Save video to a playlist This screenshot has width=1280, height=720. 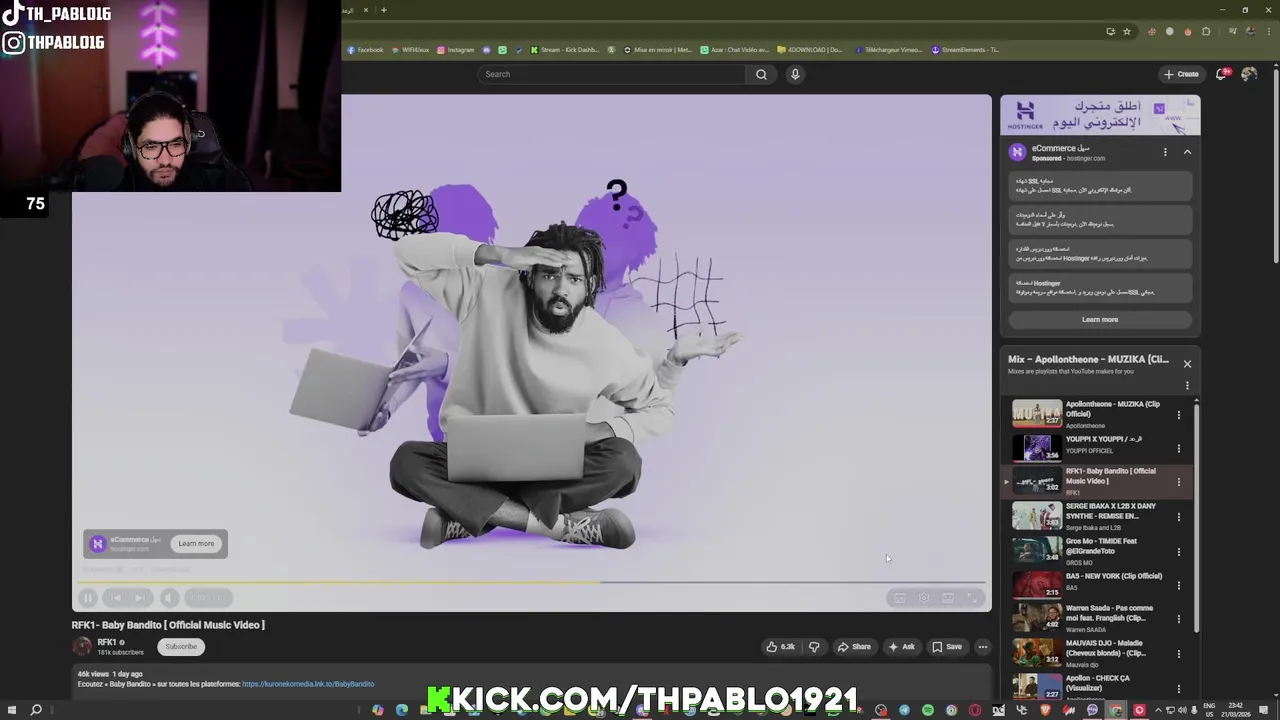[947, 647]
